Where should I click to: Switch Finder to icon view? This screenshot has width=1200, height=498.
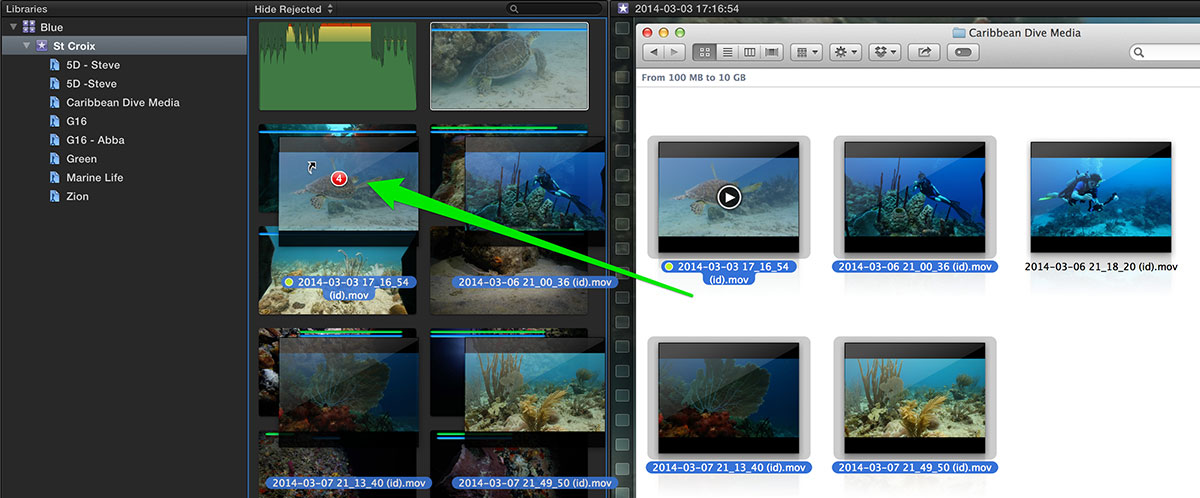(703, 52)
